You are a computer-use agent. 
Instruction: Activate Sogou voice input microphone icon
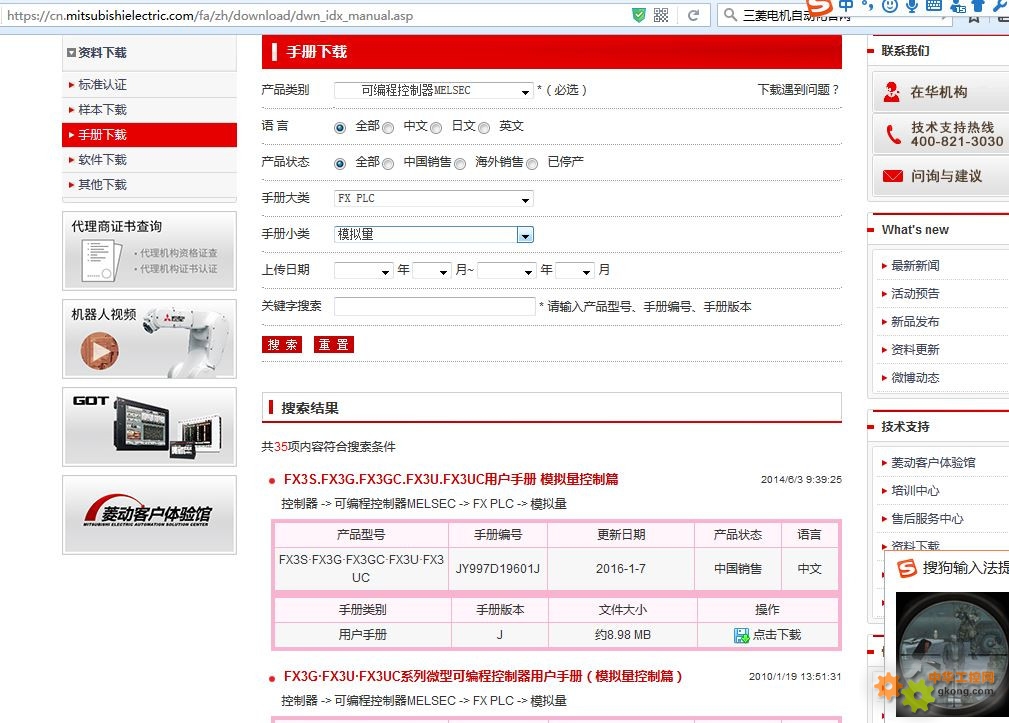pos(911,6)
